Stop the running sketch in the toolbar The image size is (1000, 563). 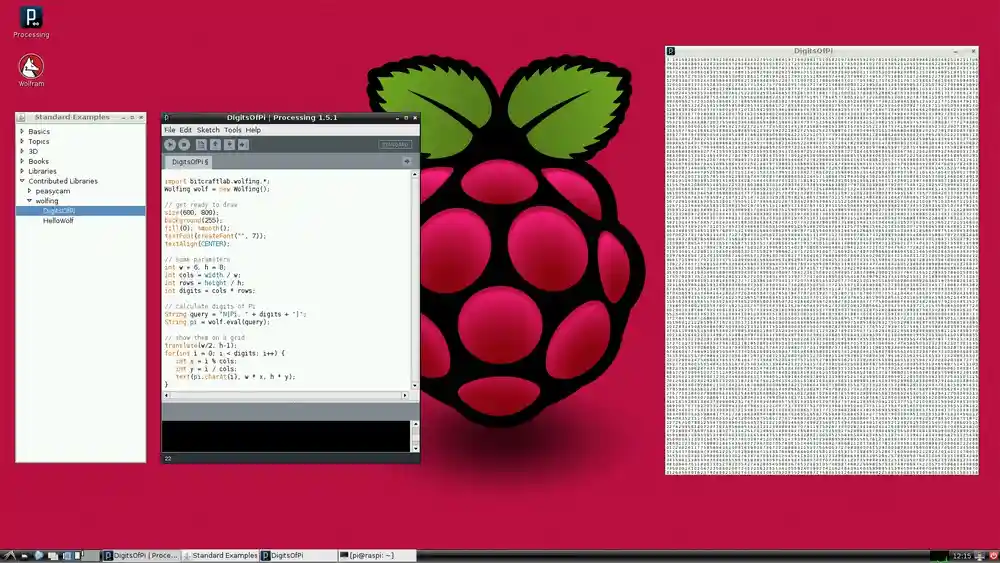184,145
